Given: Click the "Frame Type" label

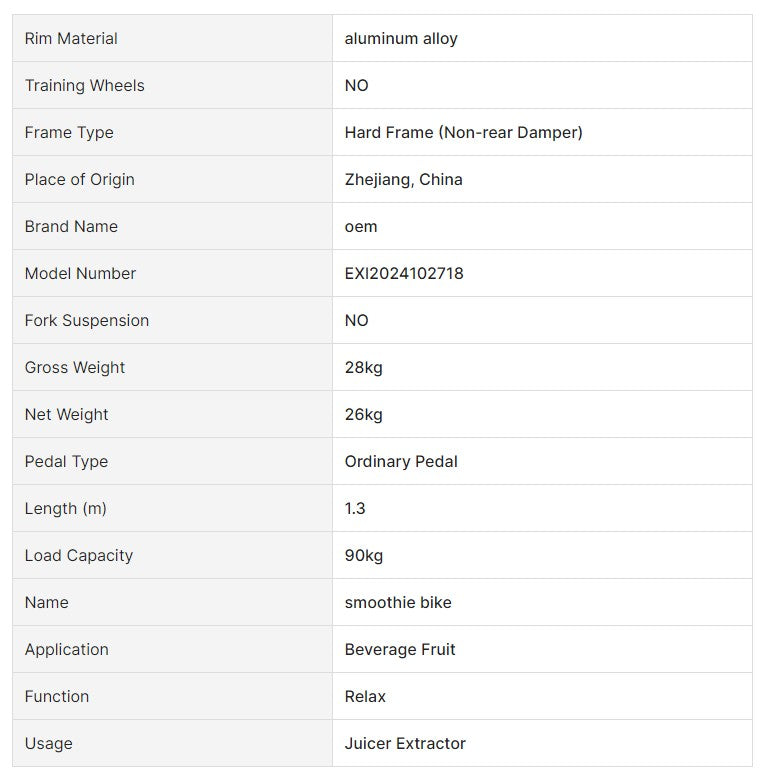Looking at the screenshot, I should coord(69,133).
